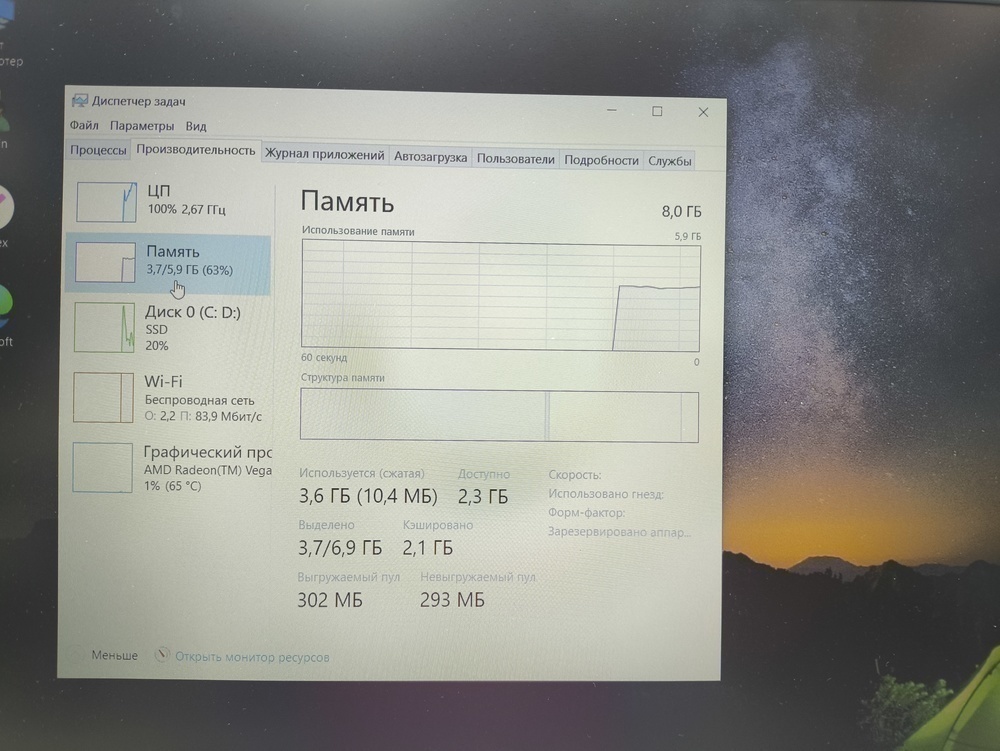Open the Файл menu
Screen dimensions: 1000x751
coord(83,125)
